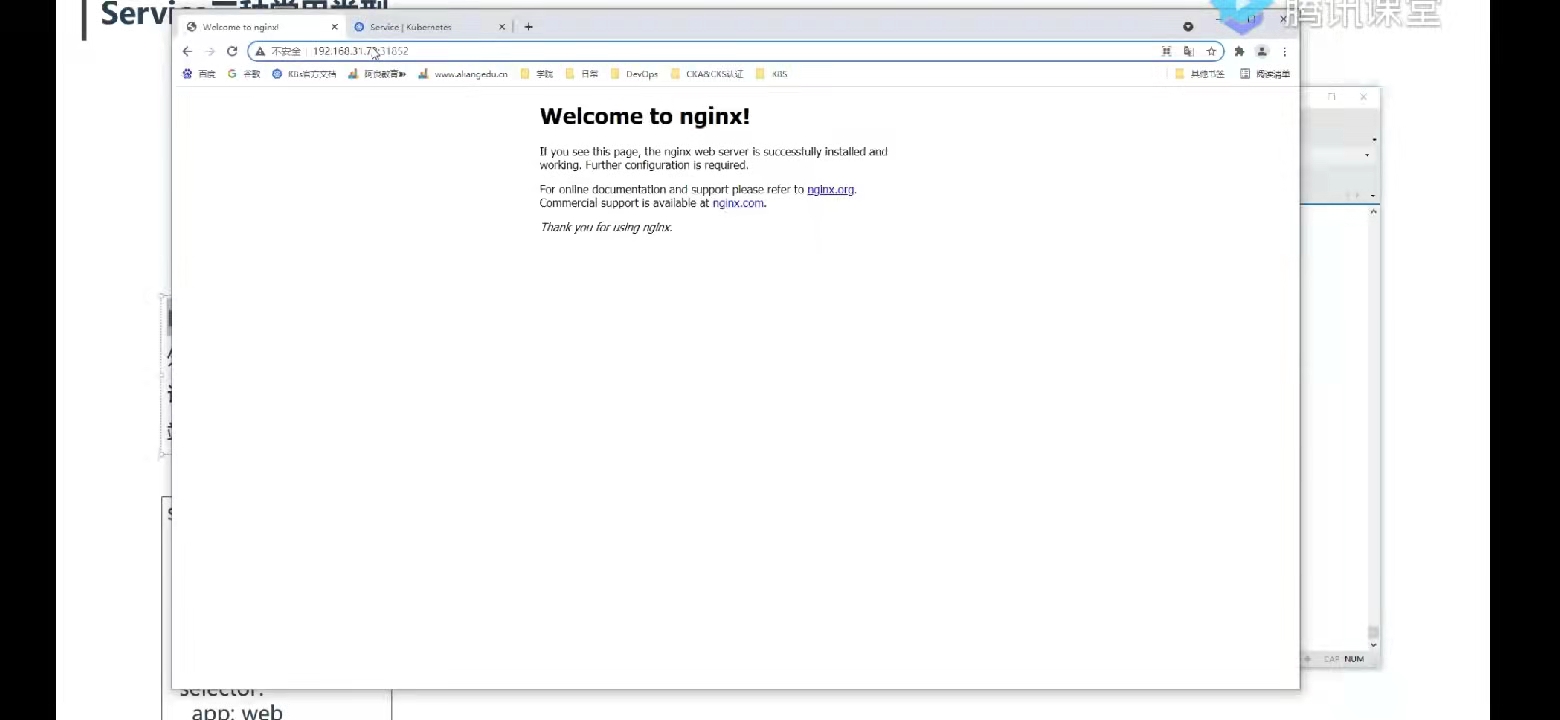This screenshot has height=720, width=1560.
Task: Open the 百度 bookmark
Action: (199, 74)
